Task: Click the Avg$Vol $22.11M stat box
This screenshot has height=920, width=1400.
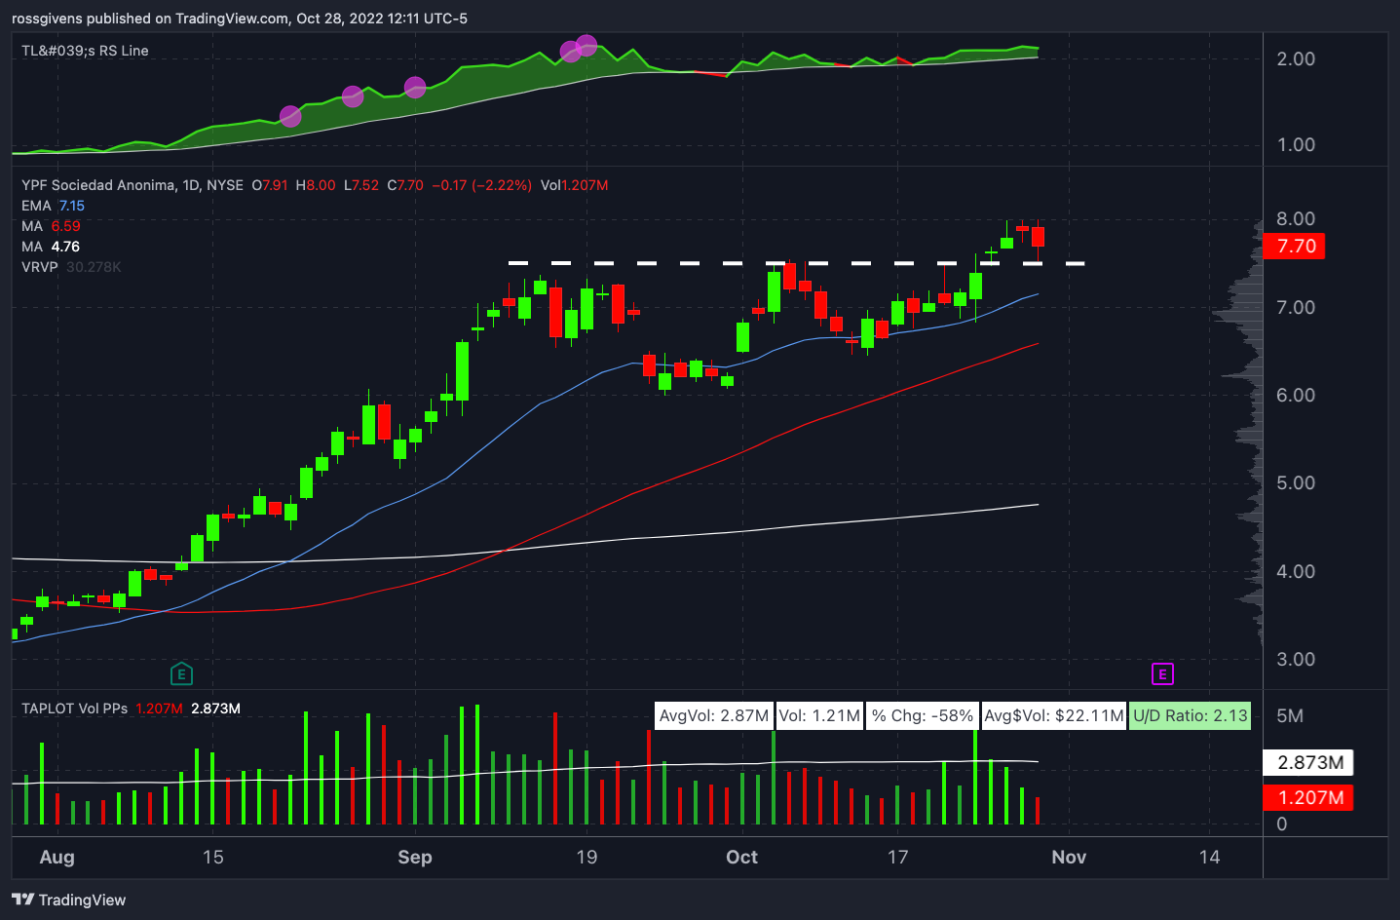Action: pos(1053,715)
